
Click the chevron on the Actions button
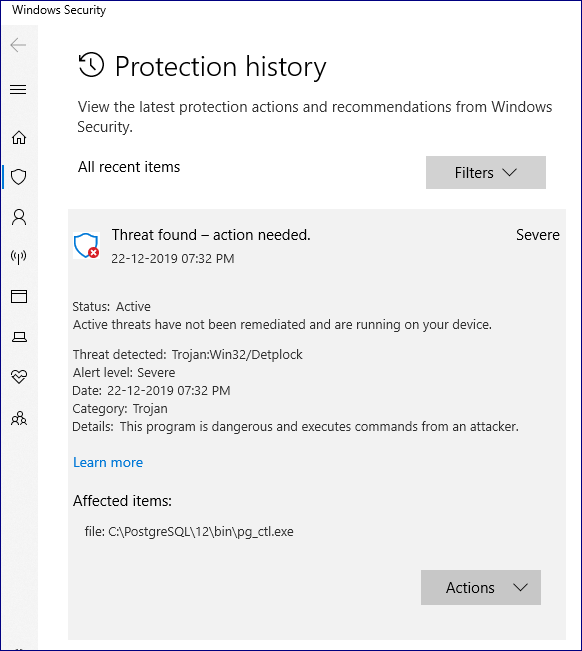point(520,587)
